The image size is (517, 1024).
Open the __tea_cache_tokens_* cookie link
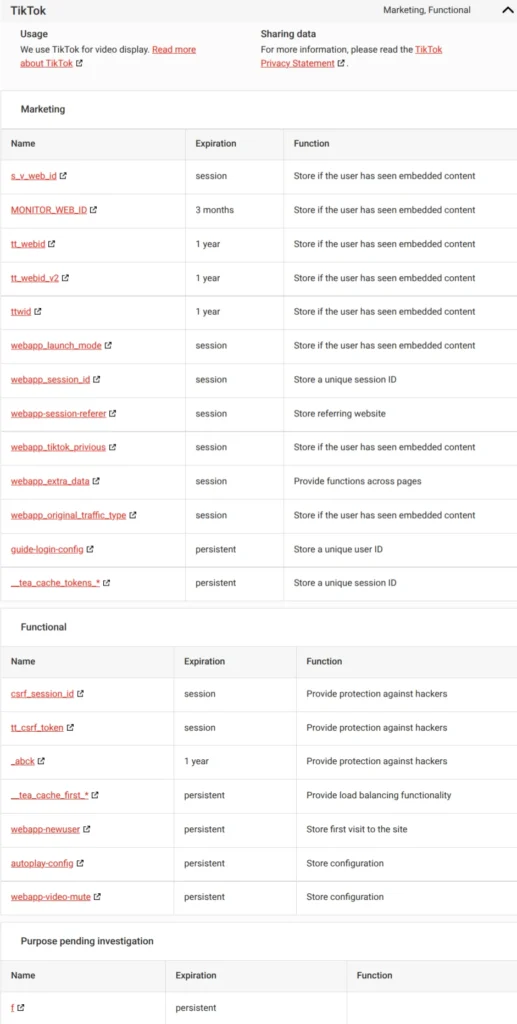(x=55, y=583)
